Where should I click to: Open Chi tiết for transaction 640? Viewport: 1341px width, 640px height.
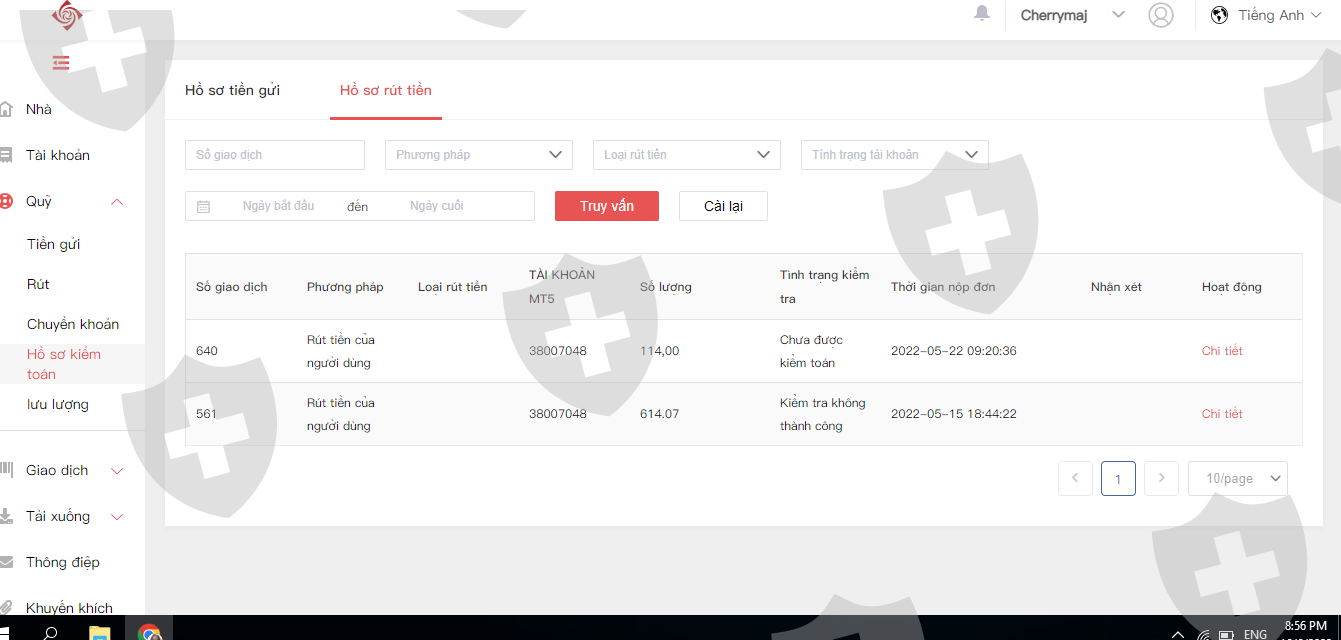[x=1222, y=351]
